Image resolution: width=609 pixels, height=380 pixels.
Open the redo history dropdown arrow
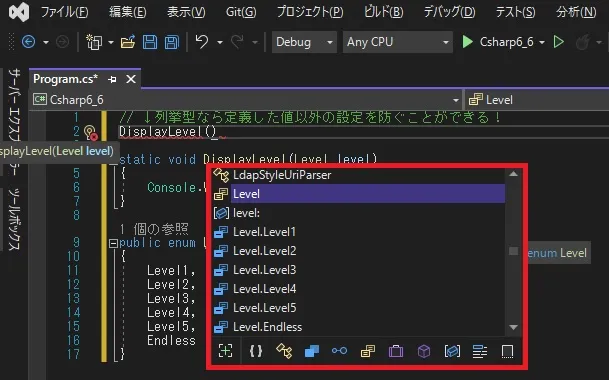point(255,42)
